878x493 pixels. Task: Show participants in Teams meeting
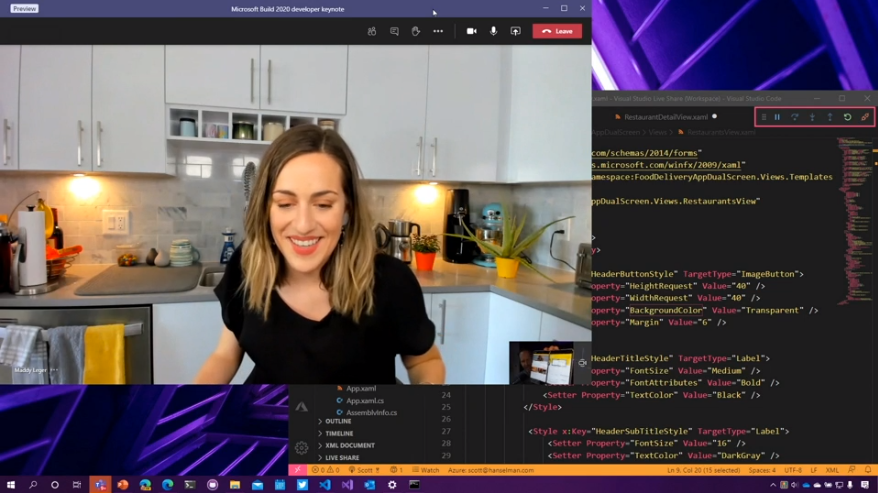[372, 31]
